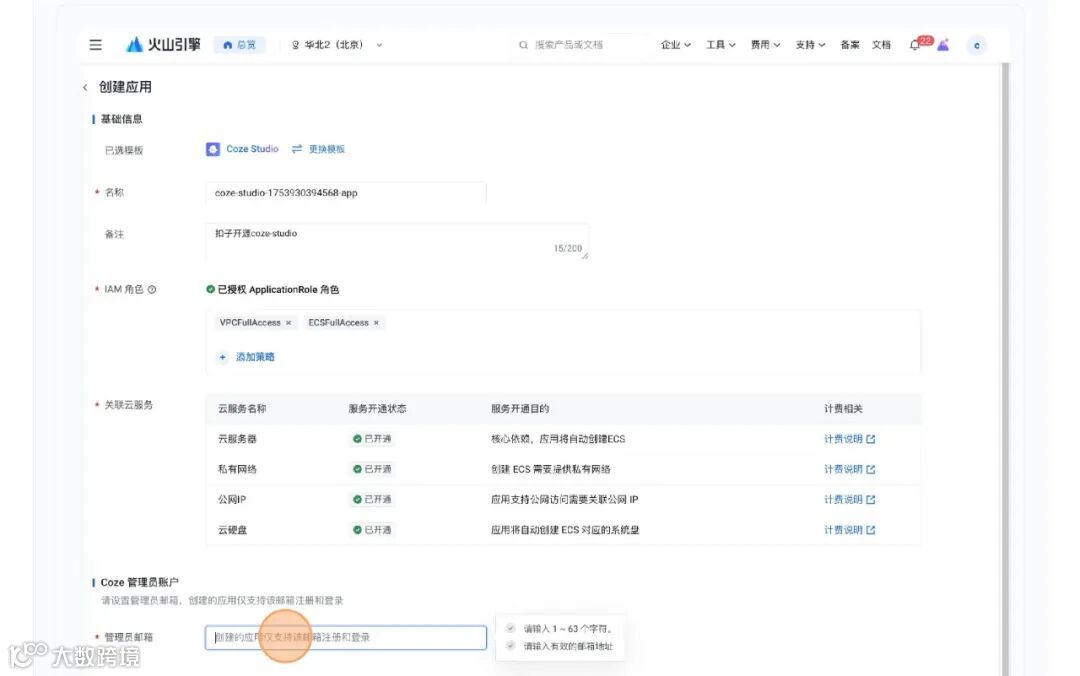Viewport: 1080px width, 676px height.
Task: Click the 服务开通目的 column header
Action: pos(519,409)
